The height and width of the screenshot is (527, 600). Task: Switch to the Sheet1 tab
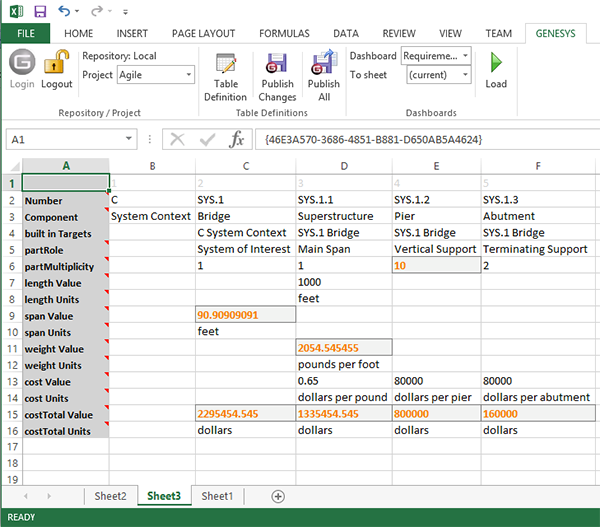point(217,496)
